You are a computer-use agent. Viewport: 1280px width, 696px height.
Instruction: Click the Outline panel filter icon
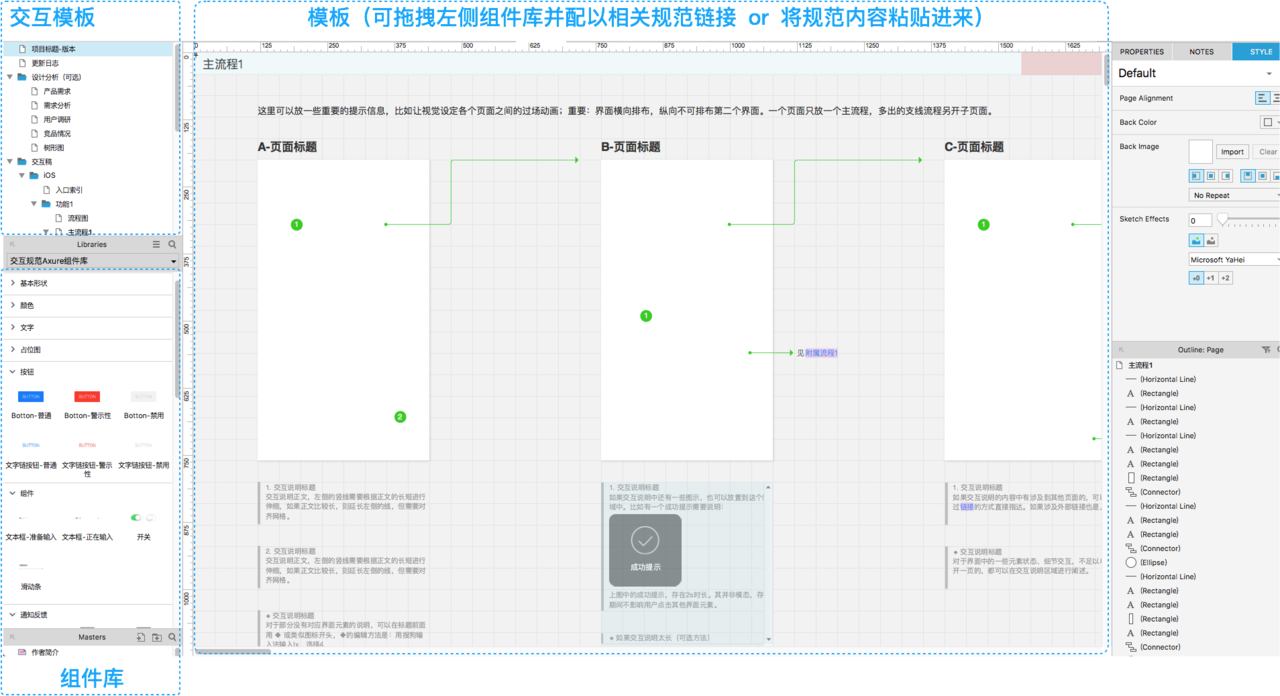point(1266,350)
